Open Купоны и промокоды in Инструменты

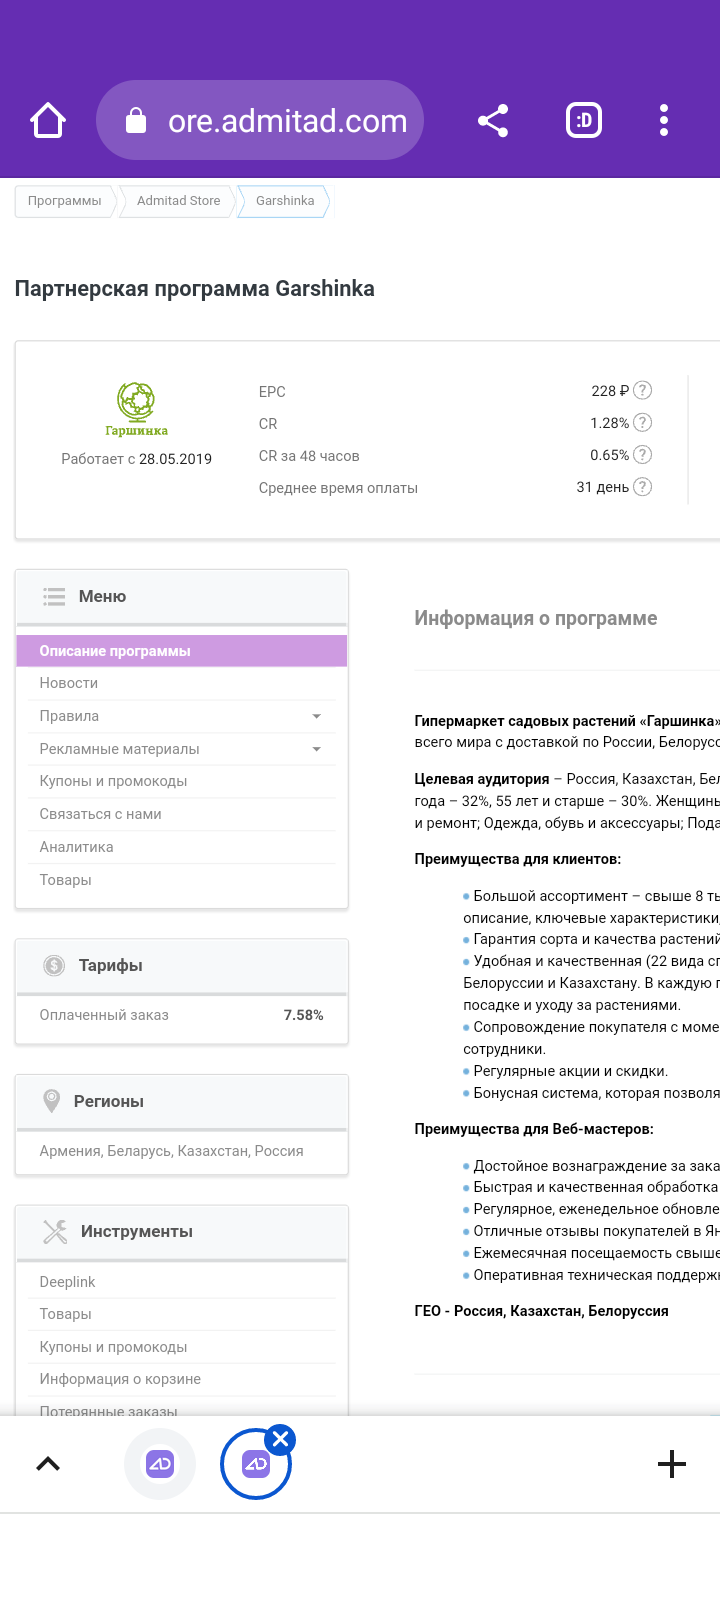(182, 1347)
